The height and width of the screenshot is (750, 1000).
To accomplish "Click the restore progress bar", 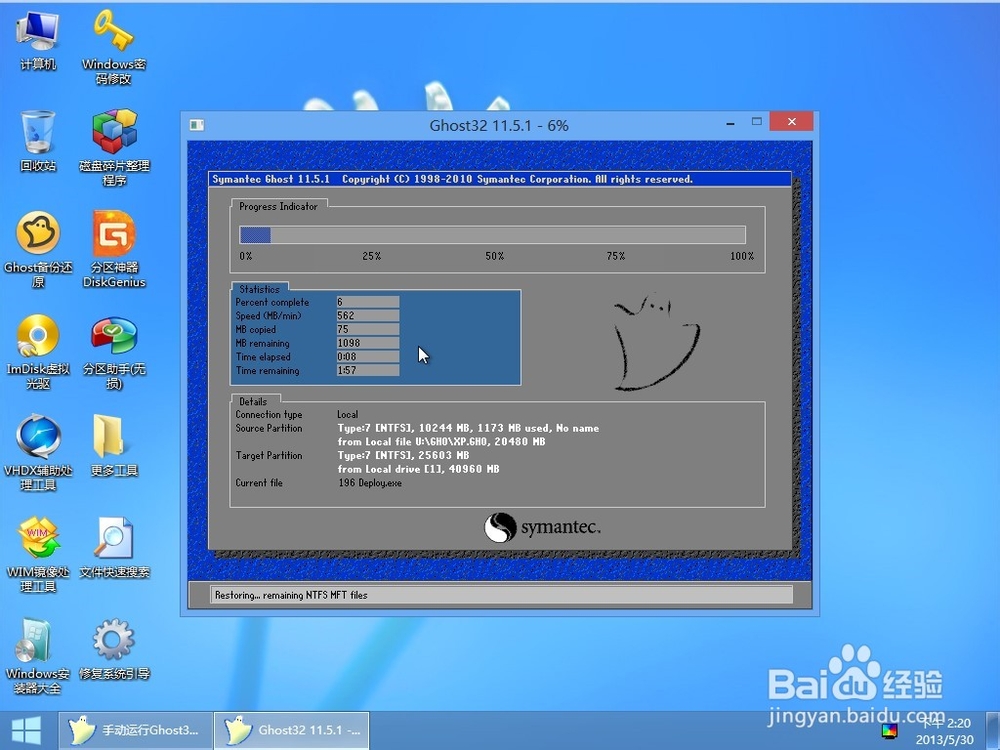I will click(x=492, y=235).
